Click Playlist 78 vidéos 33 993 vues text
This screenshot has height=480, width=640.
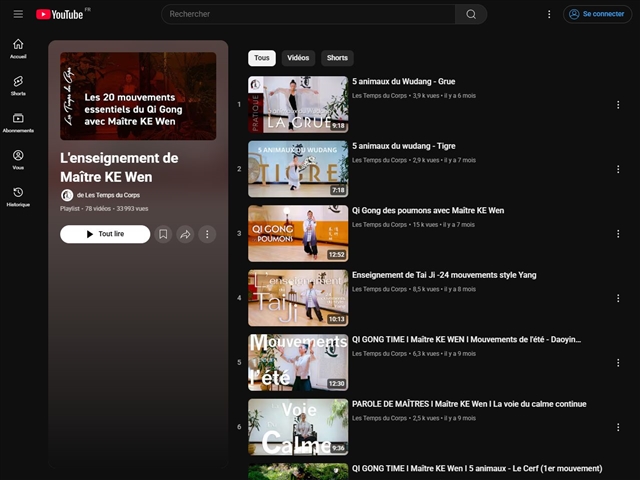104,209
